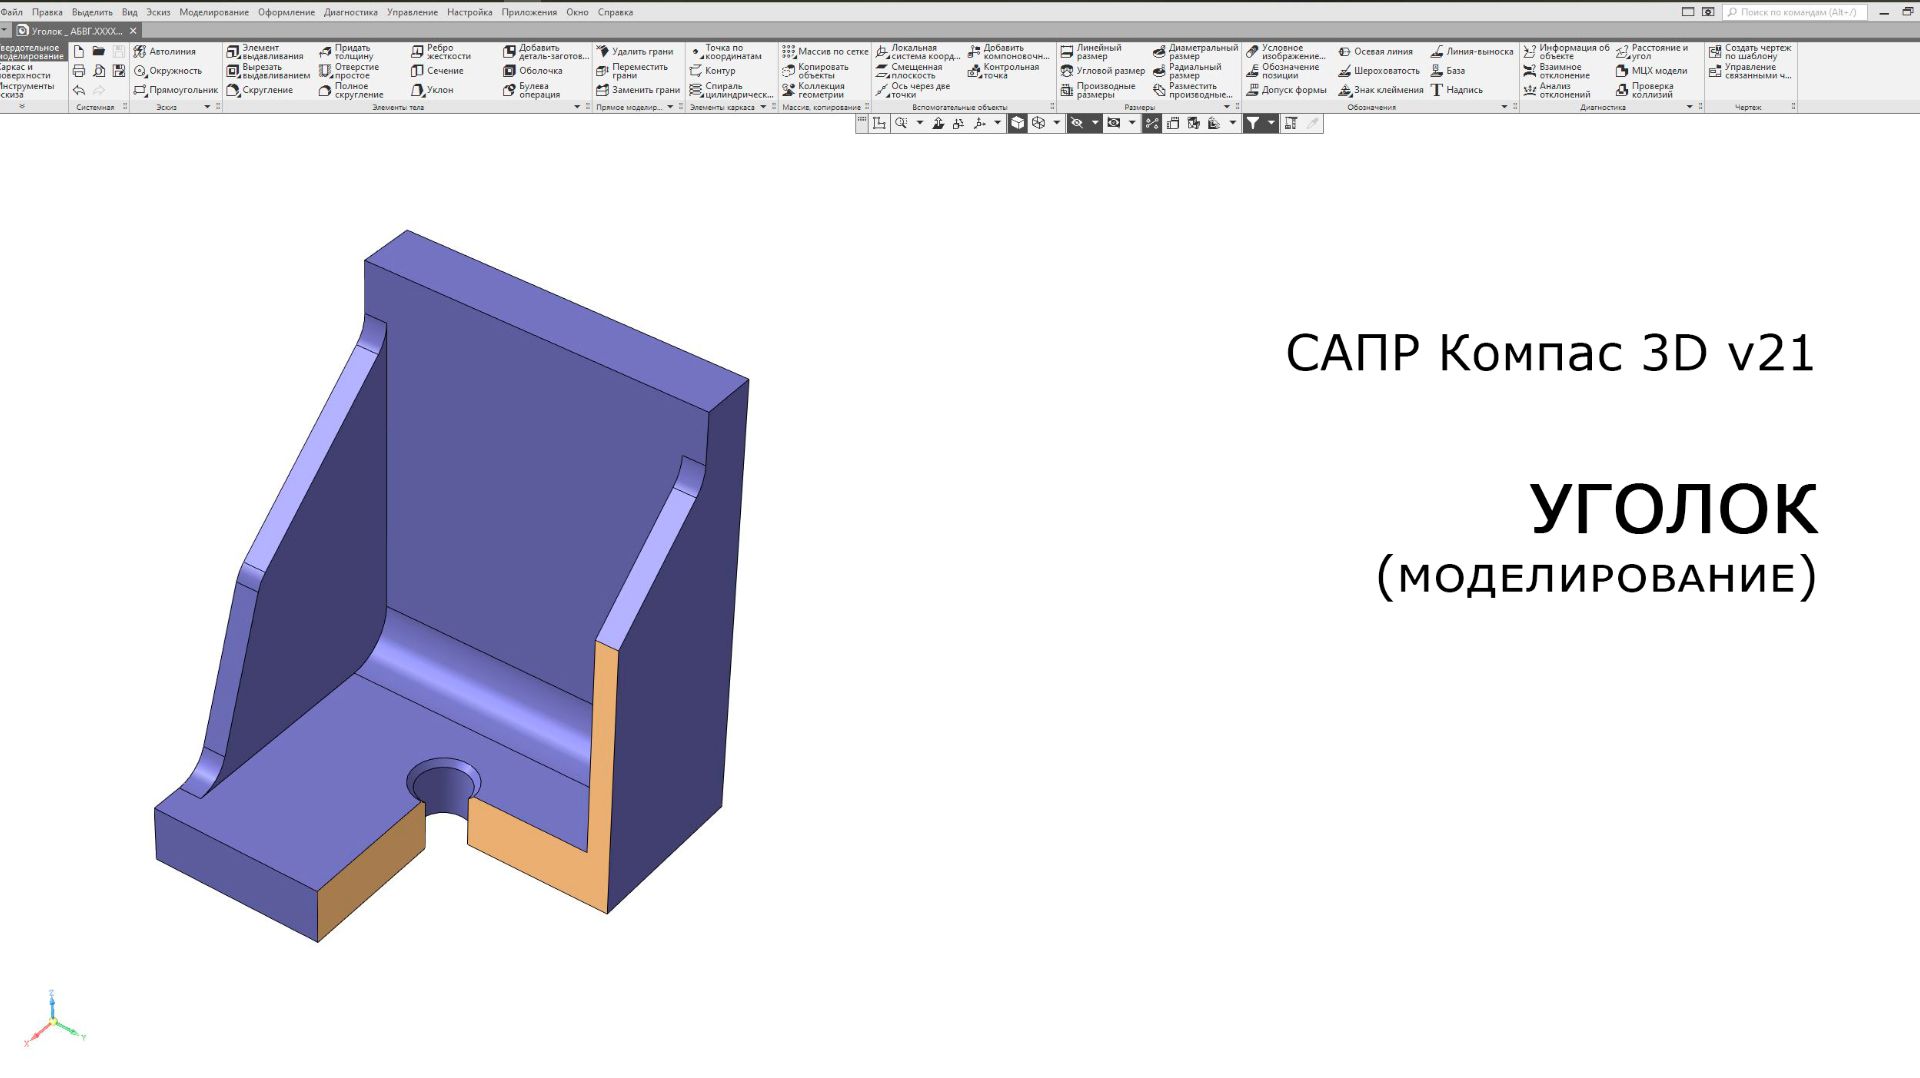Click the command search field
1920x1078 pixels.
pyautogui.click(x=1795, y=12)
